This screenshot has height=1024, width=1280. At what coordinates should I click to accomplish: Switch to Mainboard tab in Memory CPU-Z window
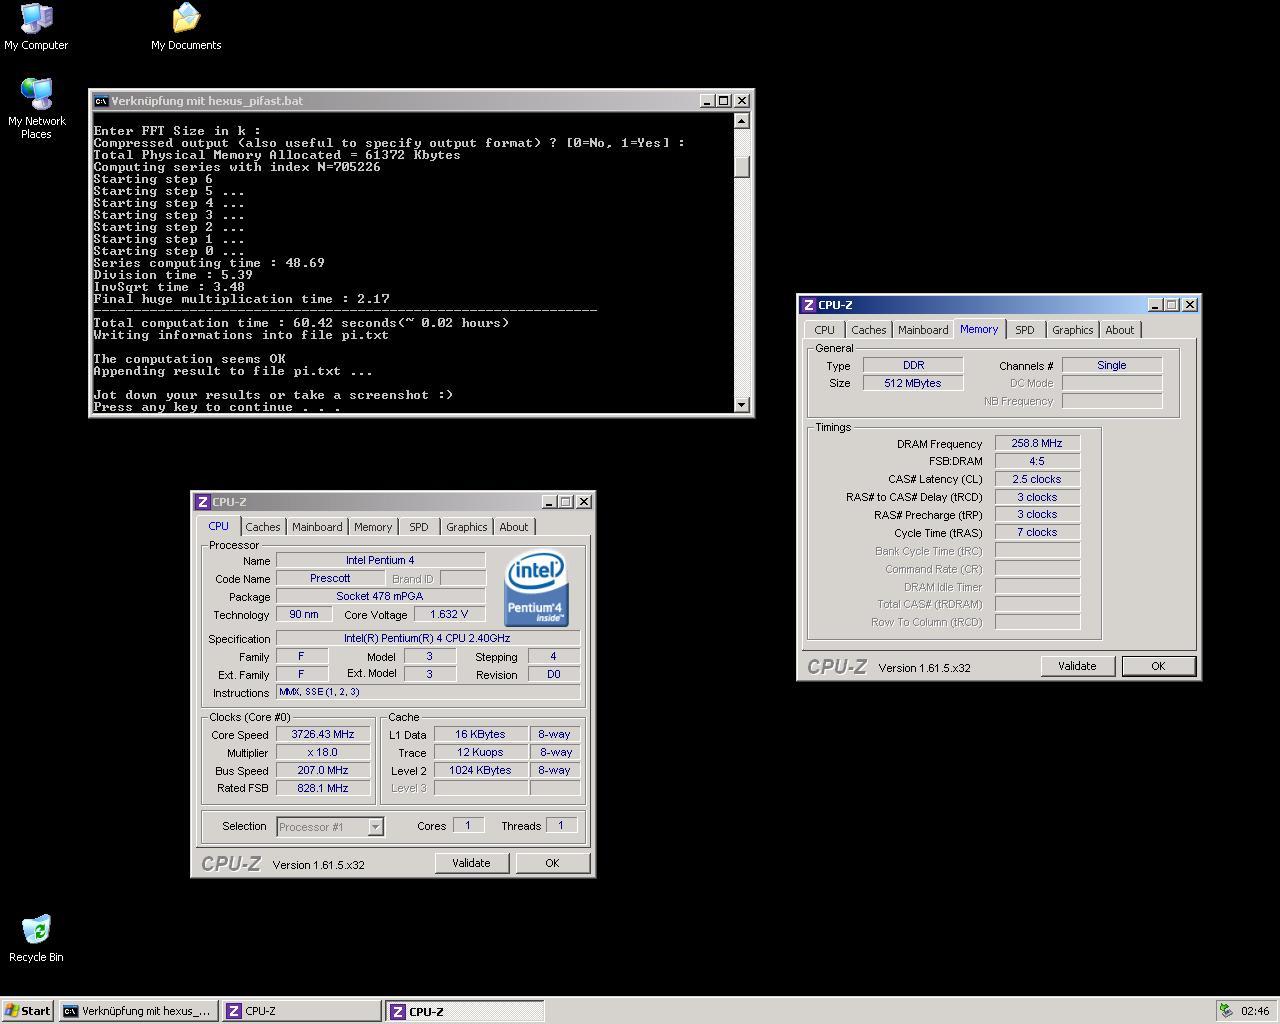pos(923,330)
